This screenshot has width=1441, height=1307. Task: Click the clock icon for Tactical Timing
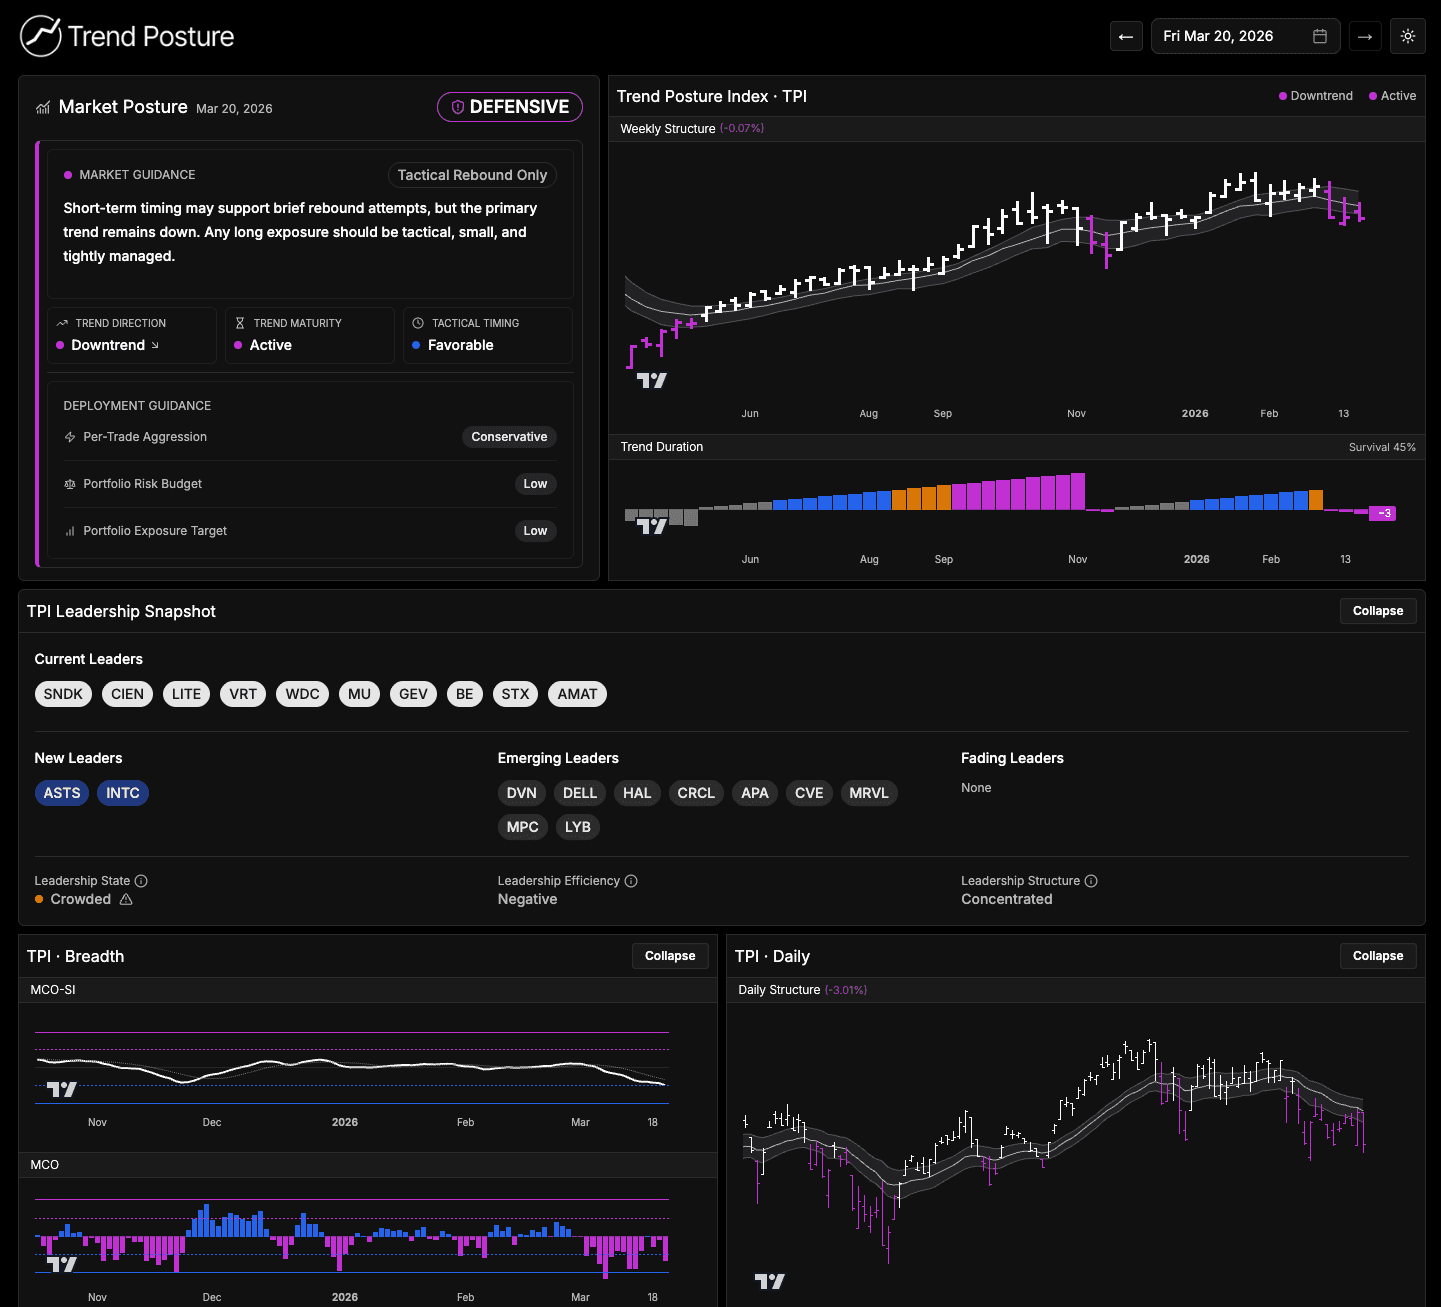coord(418,322)
